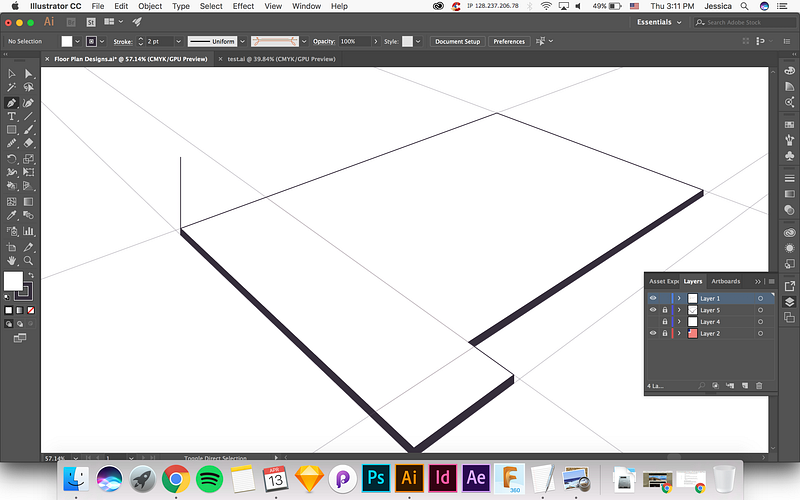Click the Search Adobe Stock field
800x500 pixels.
point(735,21)
